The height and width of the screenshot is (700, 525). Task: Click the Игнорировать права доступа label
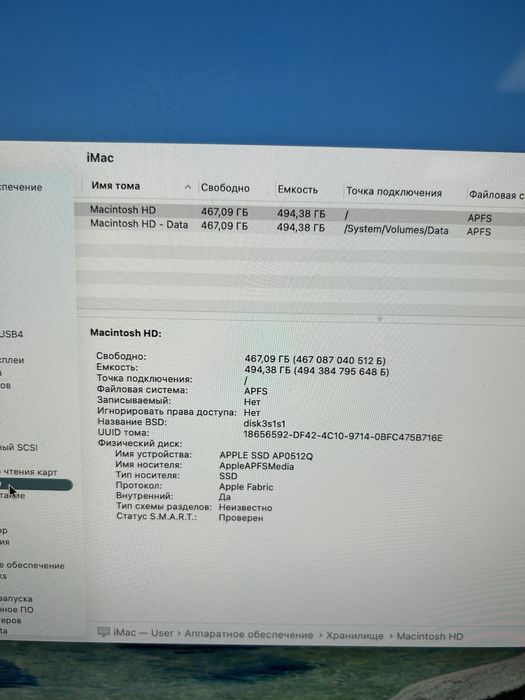pos(167,411)
